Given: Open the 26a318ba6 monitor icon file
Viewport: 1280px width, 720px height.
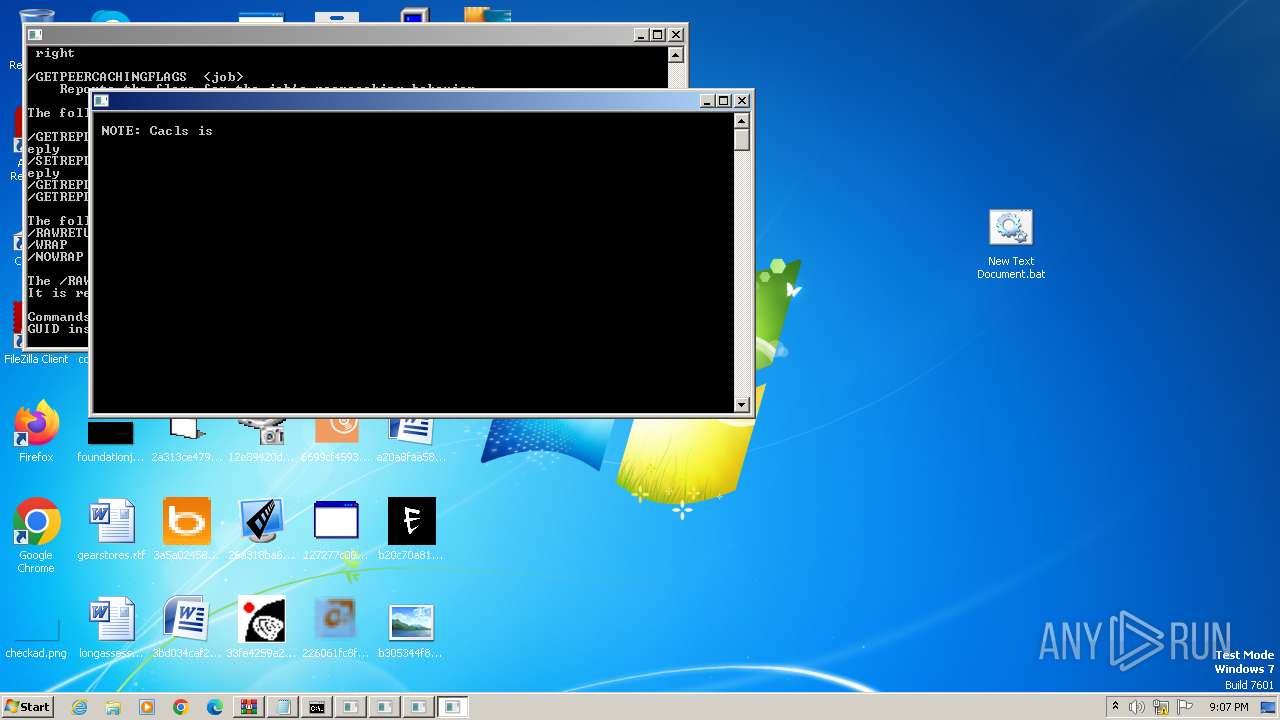Looking at the screenshot, I should click(x=262, y=529).
